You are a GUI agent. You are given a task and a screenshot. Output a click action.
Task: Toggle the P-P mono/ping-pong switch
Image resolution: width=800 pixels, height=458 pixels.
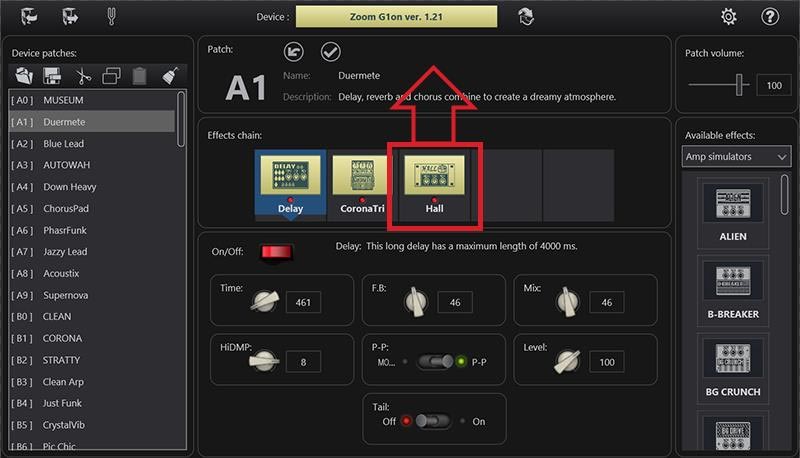(x=435, y=362)
